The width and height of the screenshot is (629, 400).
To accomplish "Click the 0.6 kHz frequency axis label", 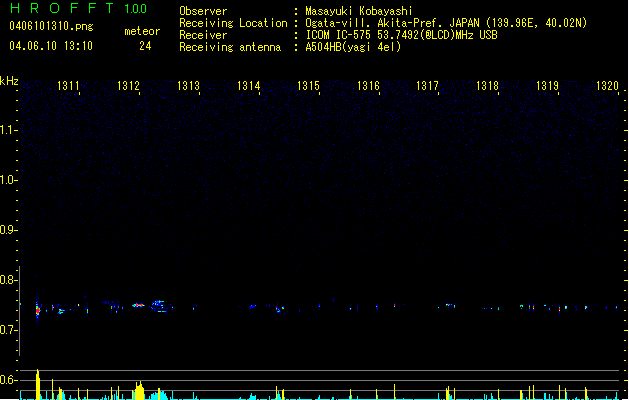I will click(8, 380).
